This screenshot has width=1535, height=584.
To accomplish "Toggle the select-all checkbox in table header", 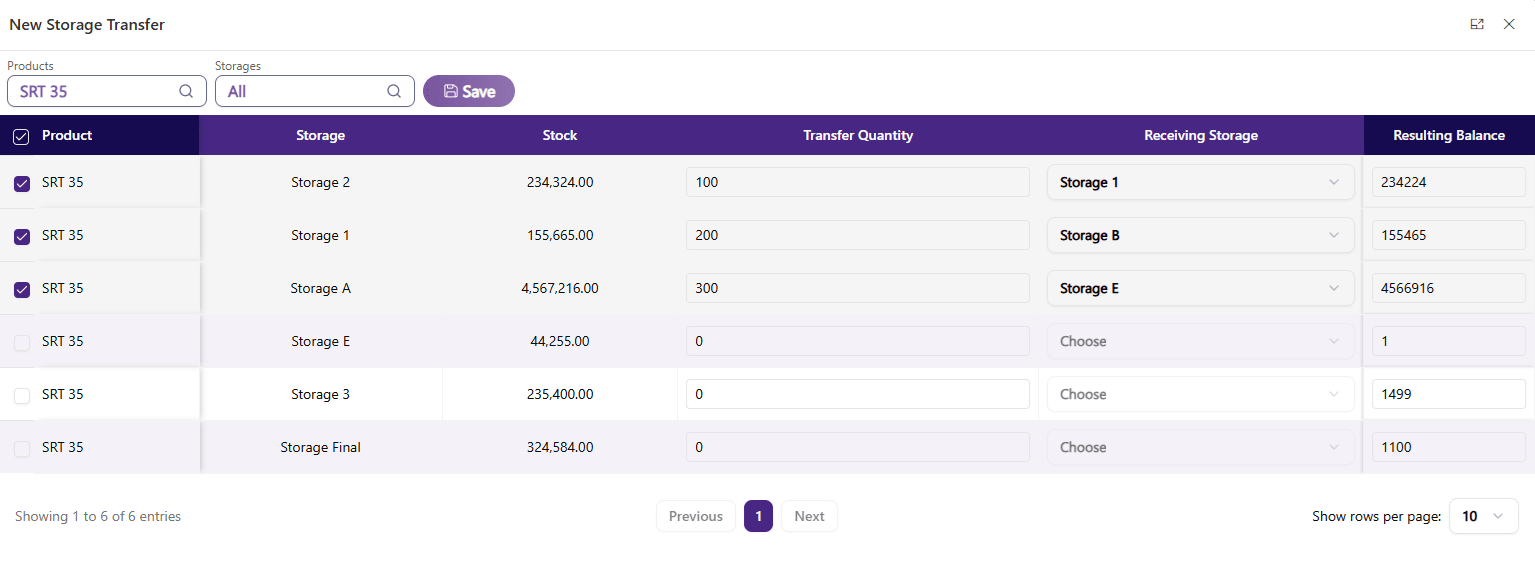I will click(x=21, y=136).
